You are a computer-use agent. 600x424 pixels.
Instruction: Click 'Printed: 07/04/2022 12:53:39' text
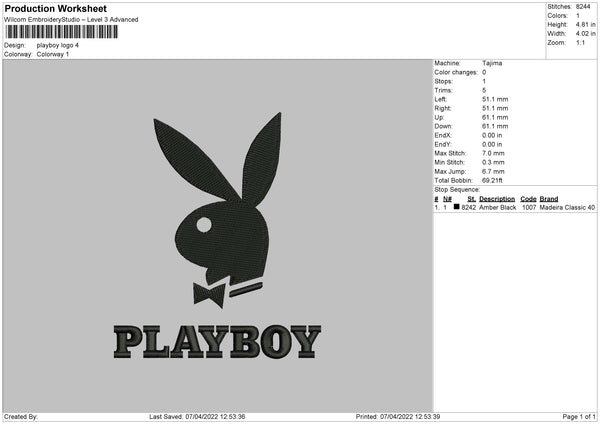pos(398,416)
